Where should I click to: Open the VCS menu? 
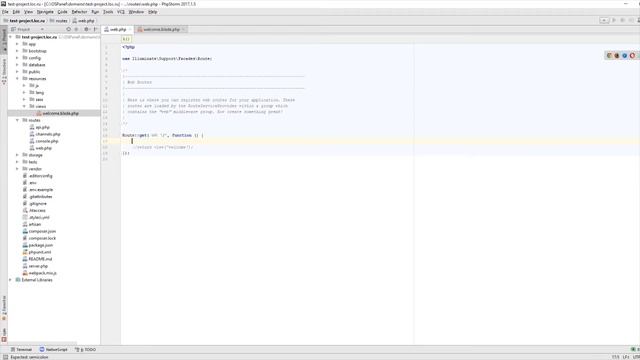click(121, 12)
